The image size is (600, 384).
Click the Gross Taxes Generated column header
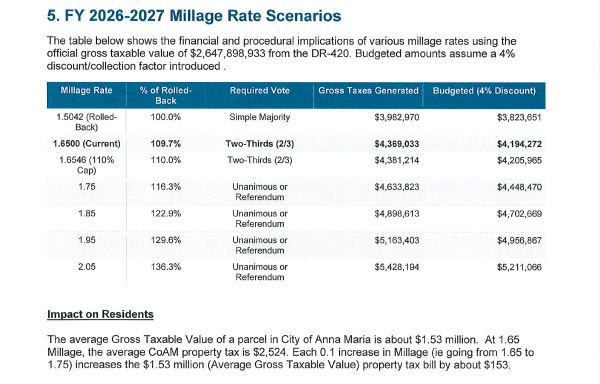[x=368, y=91]
